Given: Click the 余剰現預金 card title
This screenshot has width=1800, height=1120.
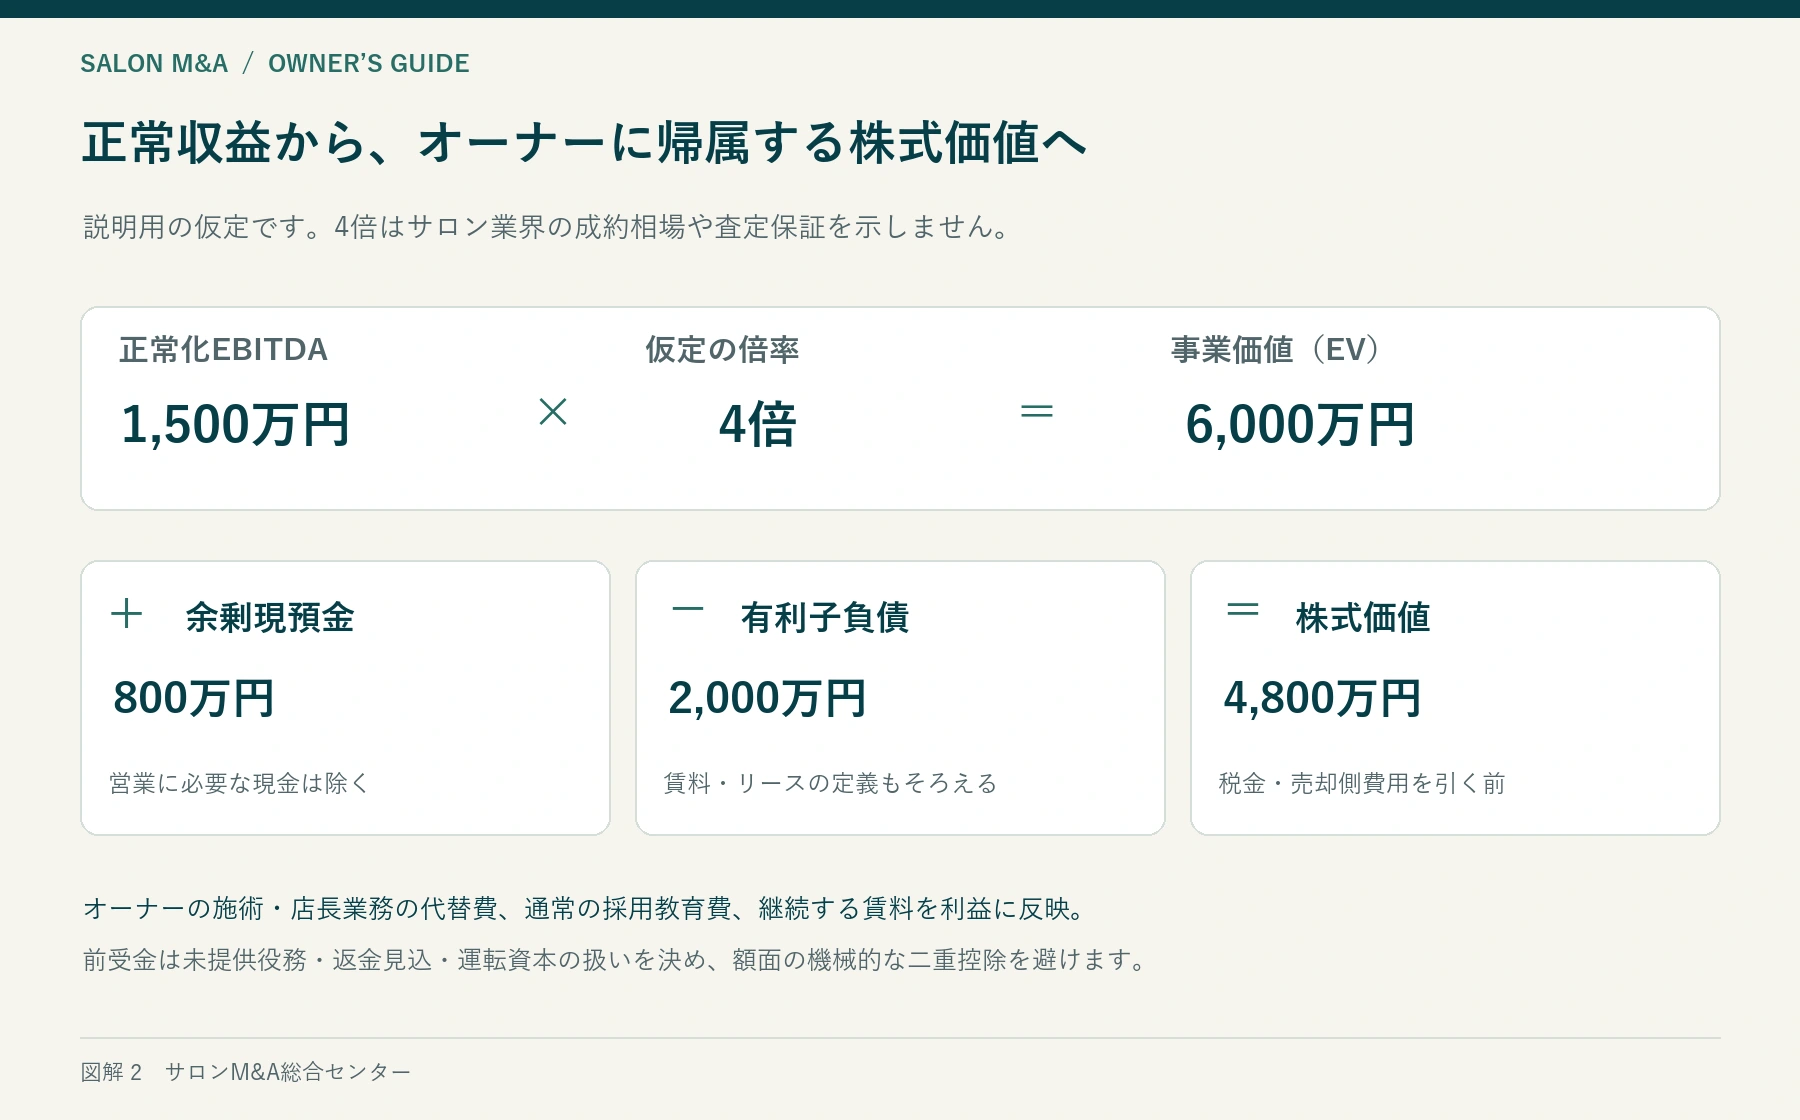Looking at the screenshot, I should (x=270, y=618).
